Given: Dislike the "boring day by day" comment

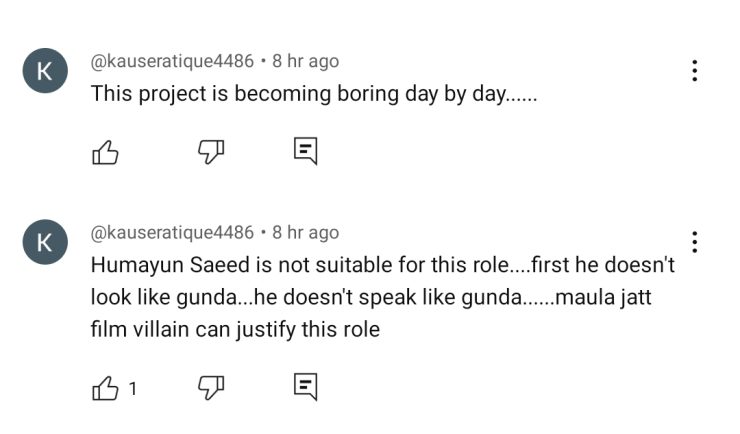Looking at the screenshot, I should coord(210,151).
